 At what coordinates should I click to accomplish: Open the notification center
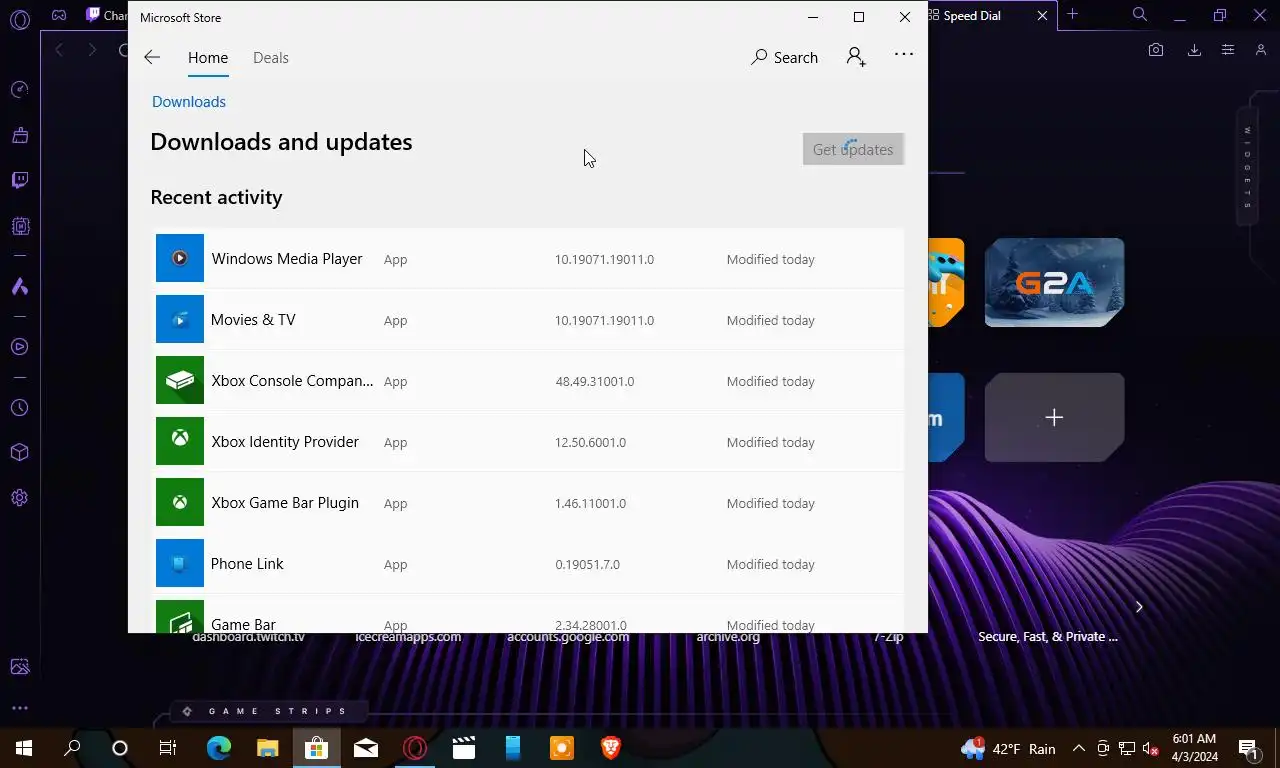pos(1249,748)
